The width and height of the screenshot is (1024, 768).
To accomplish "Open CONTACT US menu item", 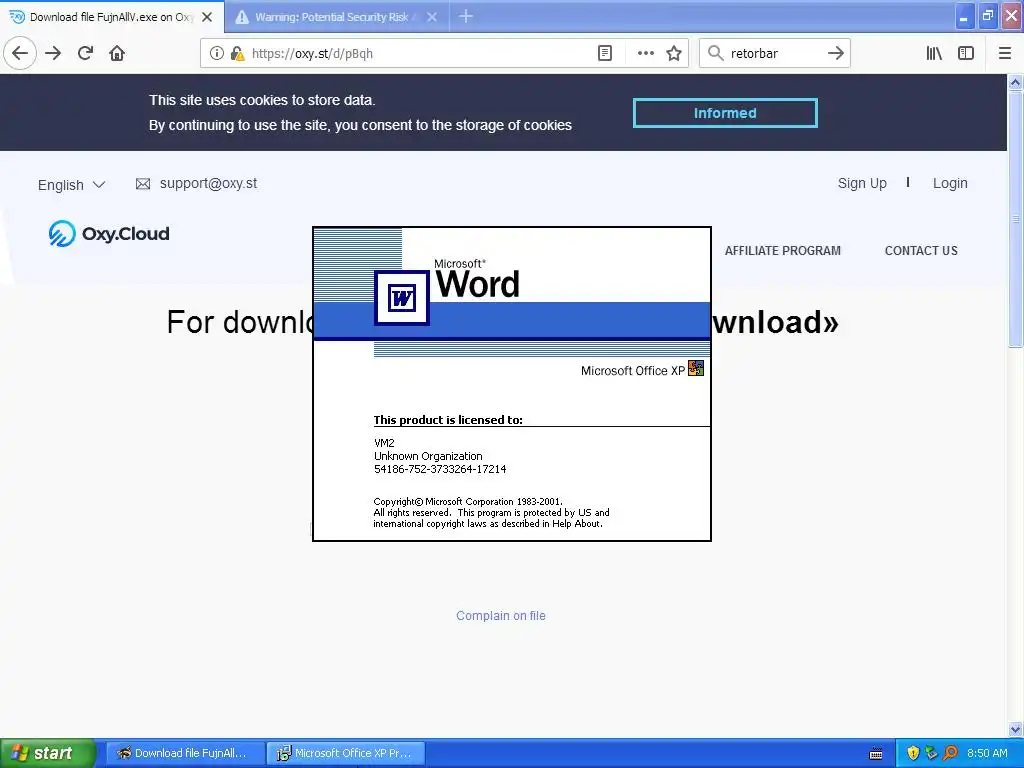I will pyautogui.click(x=921, y=251).
